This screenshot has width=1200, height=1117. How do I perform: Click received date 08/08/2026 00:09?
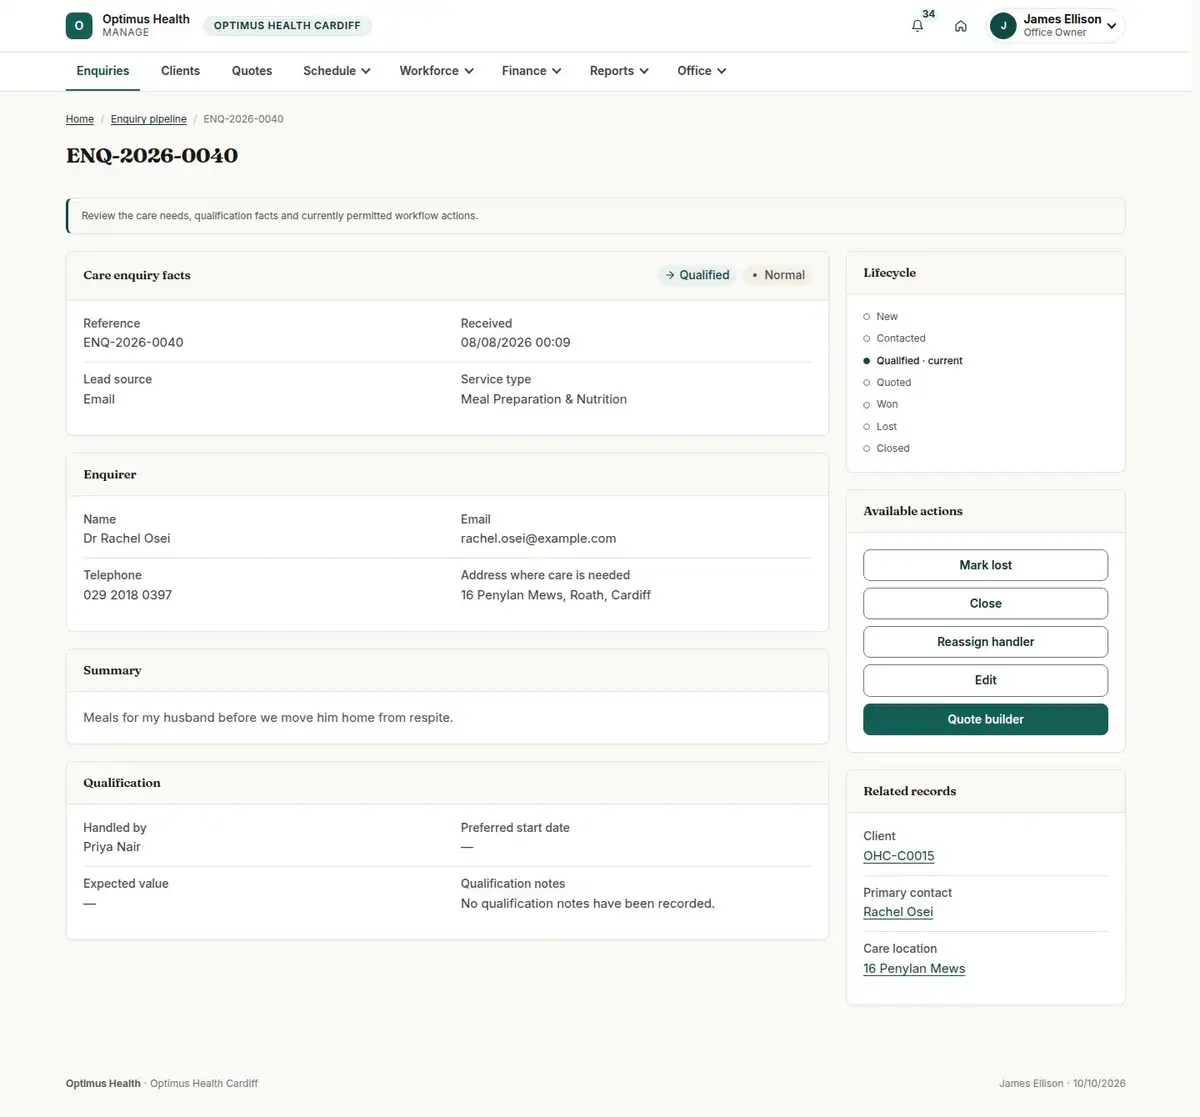tap(515, 342)
